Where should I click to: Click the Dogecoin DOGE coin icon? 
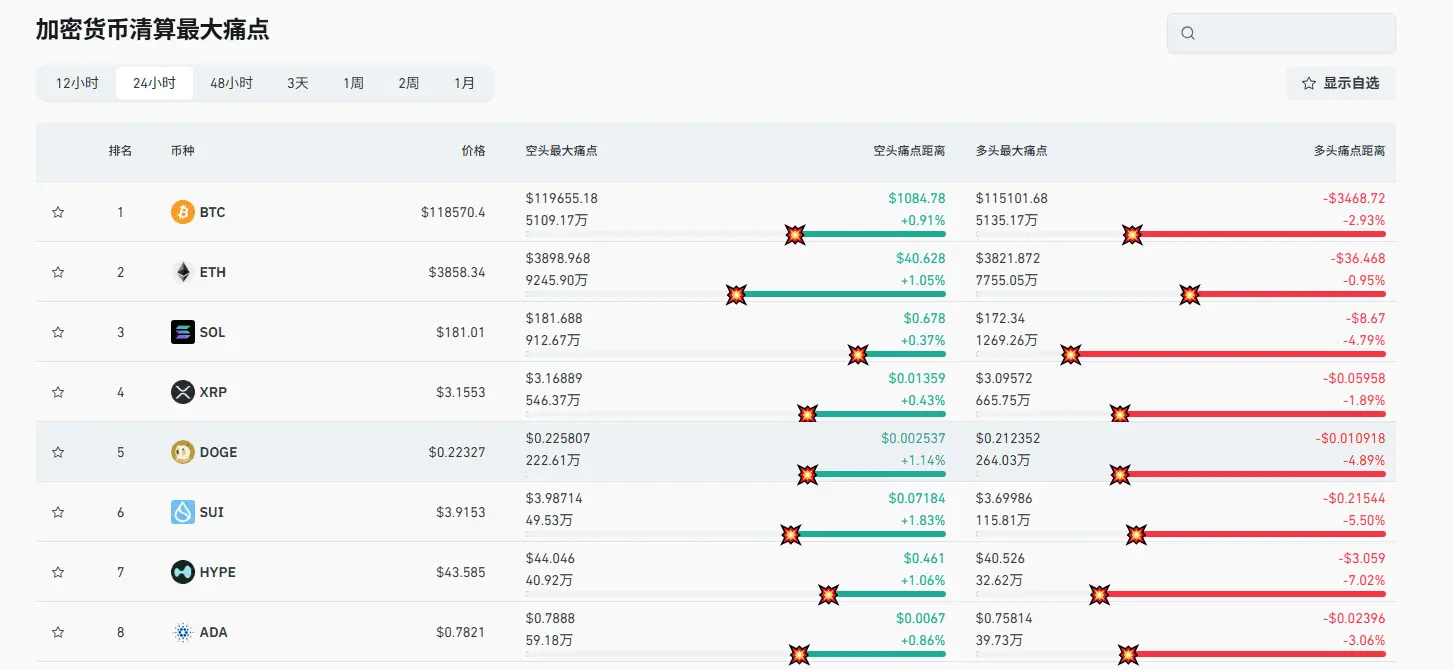[x=183, y=452]
